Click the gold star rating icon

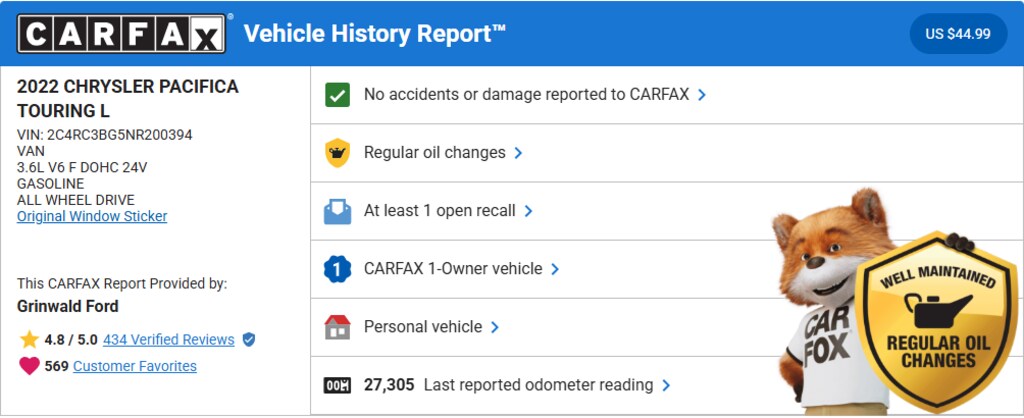[x=29, y=340]
